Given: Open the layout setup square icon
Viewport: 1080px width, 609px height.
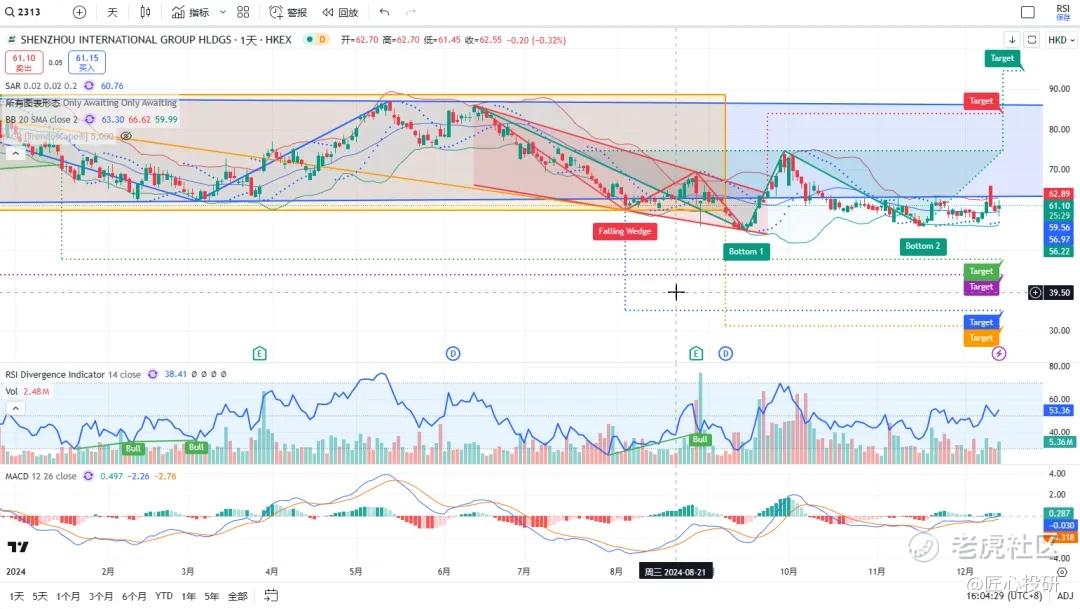Looking at the screenshot, I should click(1028, 12).
